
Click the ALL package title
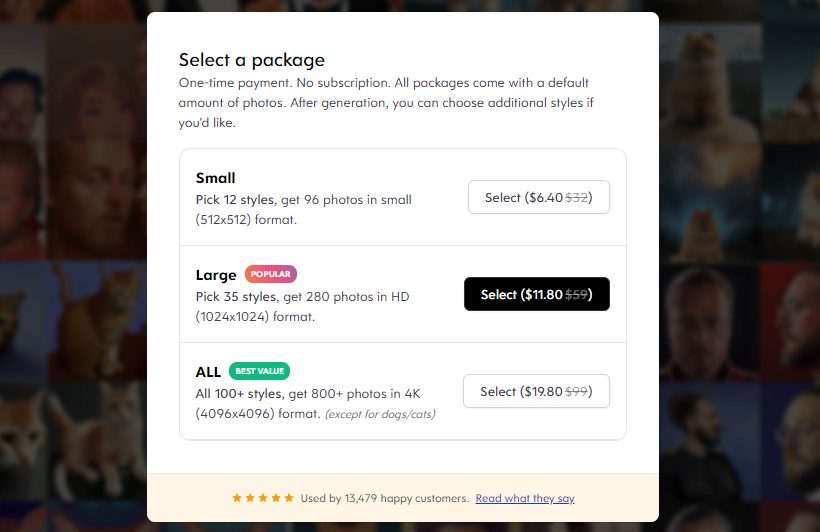[x=208, y=372]
